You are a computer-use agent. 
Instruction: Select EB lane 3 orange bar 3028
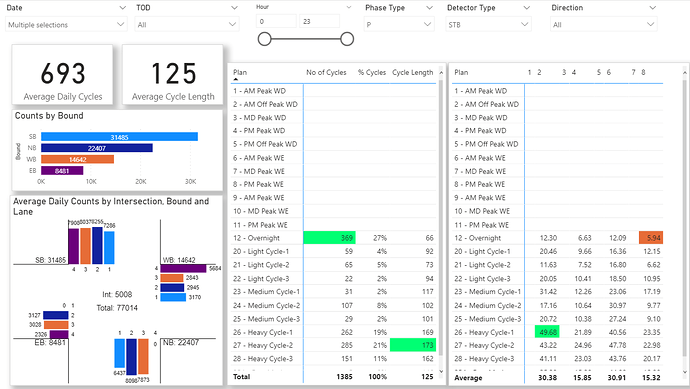[x=56, y=325]
